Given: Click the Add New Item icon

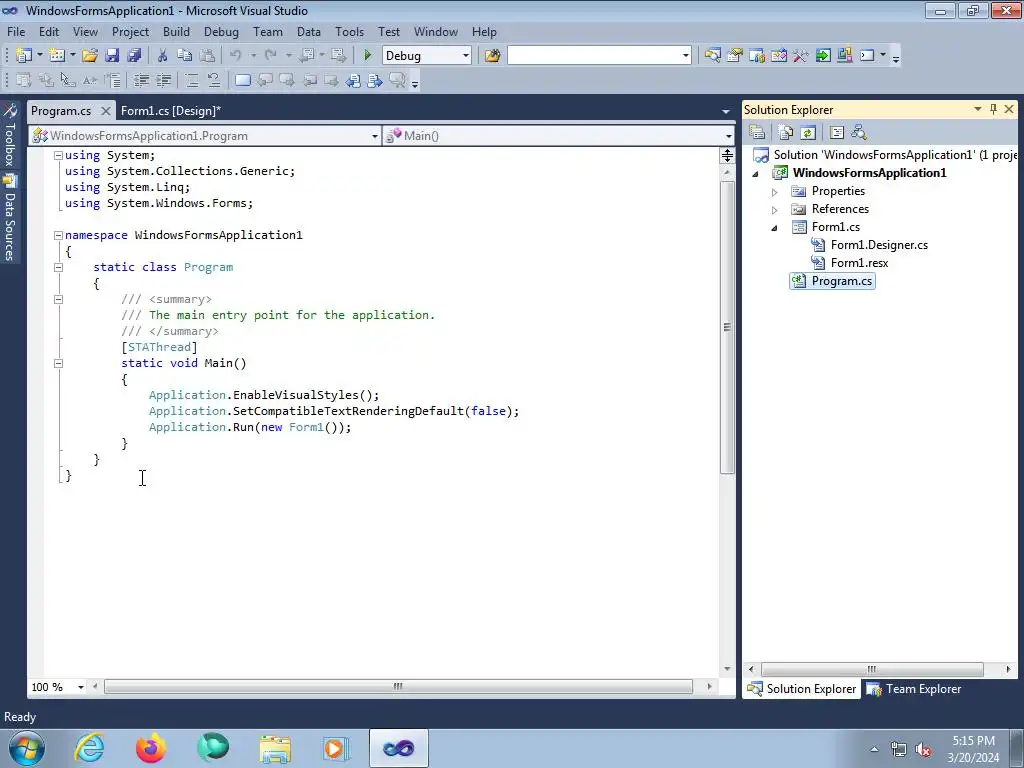Looking at the screenshot, I should point(57,56).
